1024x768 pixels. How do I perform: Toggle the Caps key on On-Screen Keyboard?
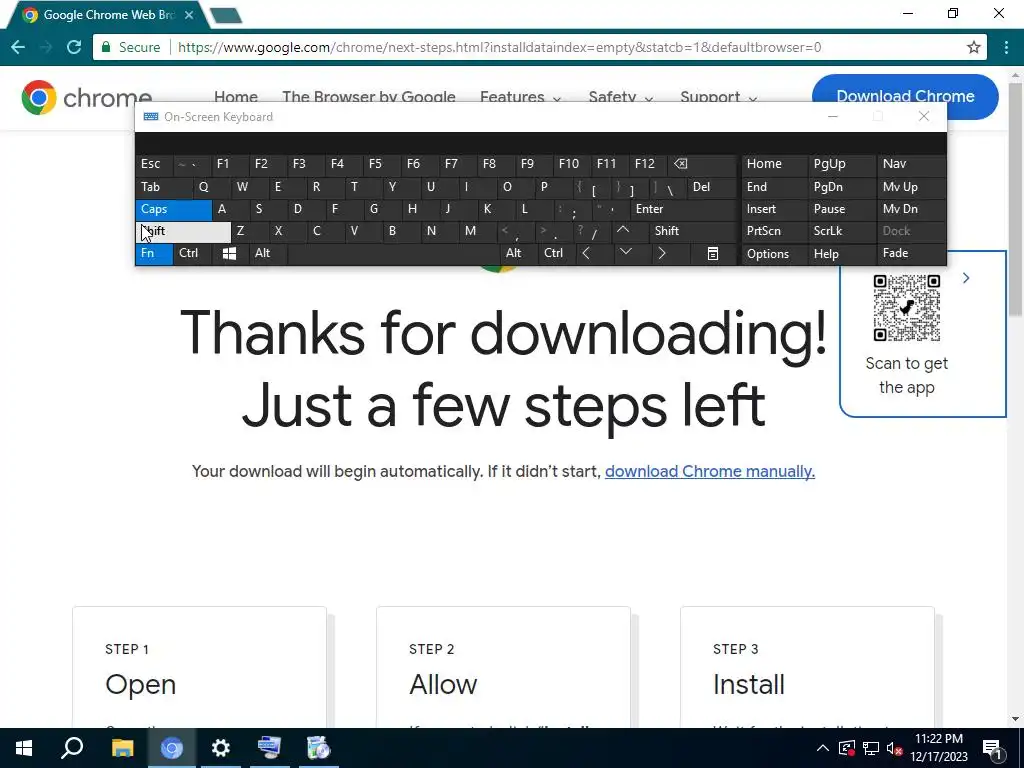coord(174,210)
